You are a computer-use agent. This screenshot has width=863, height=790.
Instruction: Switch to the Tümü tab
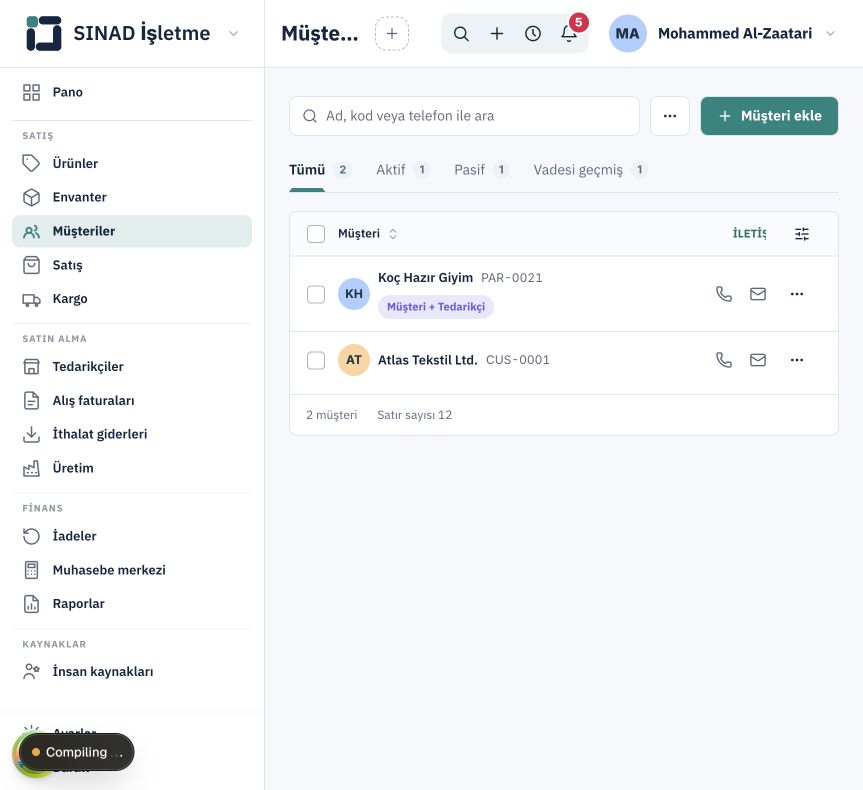(x=320, y=170)
